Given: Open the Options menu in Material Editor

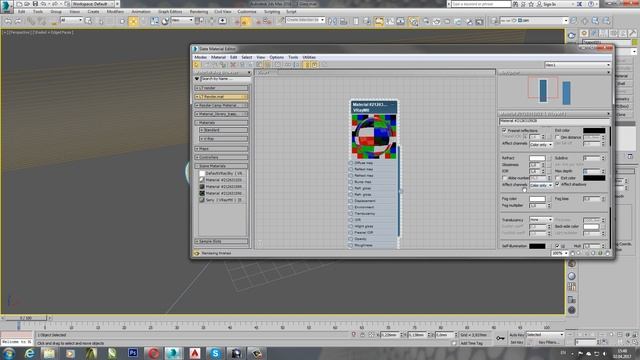Looking at the screenshot, I should [276, 58].
